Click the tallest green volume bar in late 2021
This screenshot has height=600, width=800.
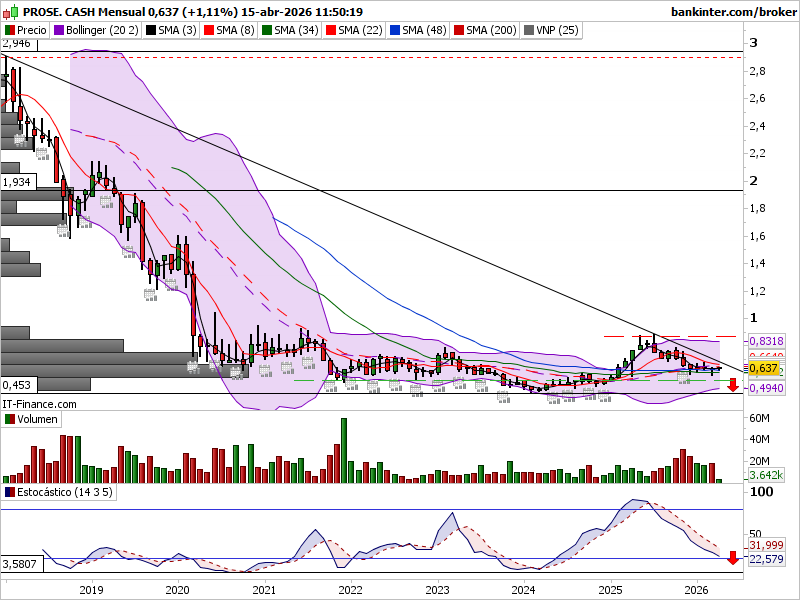click(x=344, y=451)
